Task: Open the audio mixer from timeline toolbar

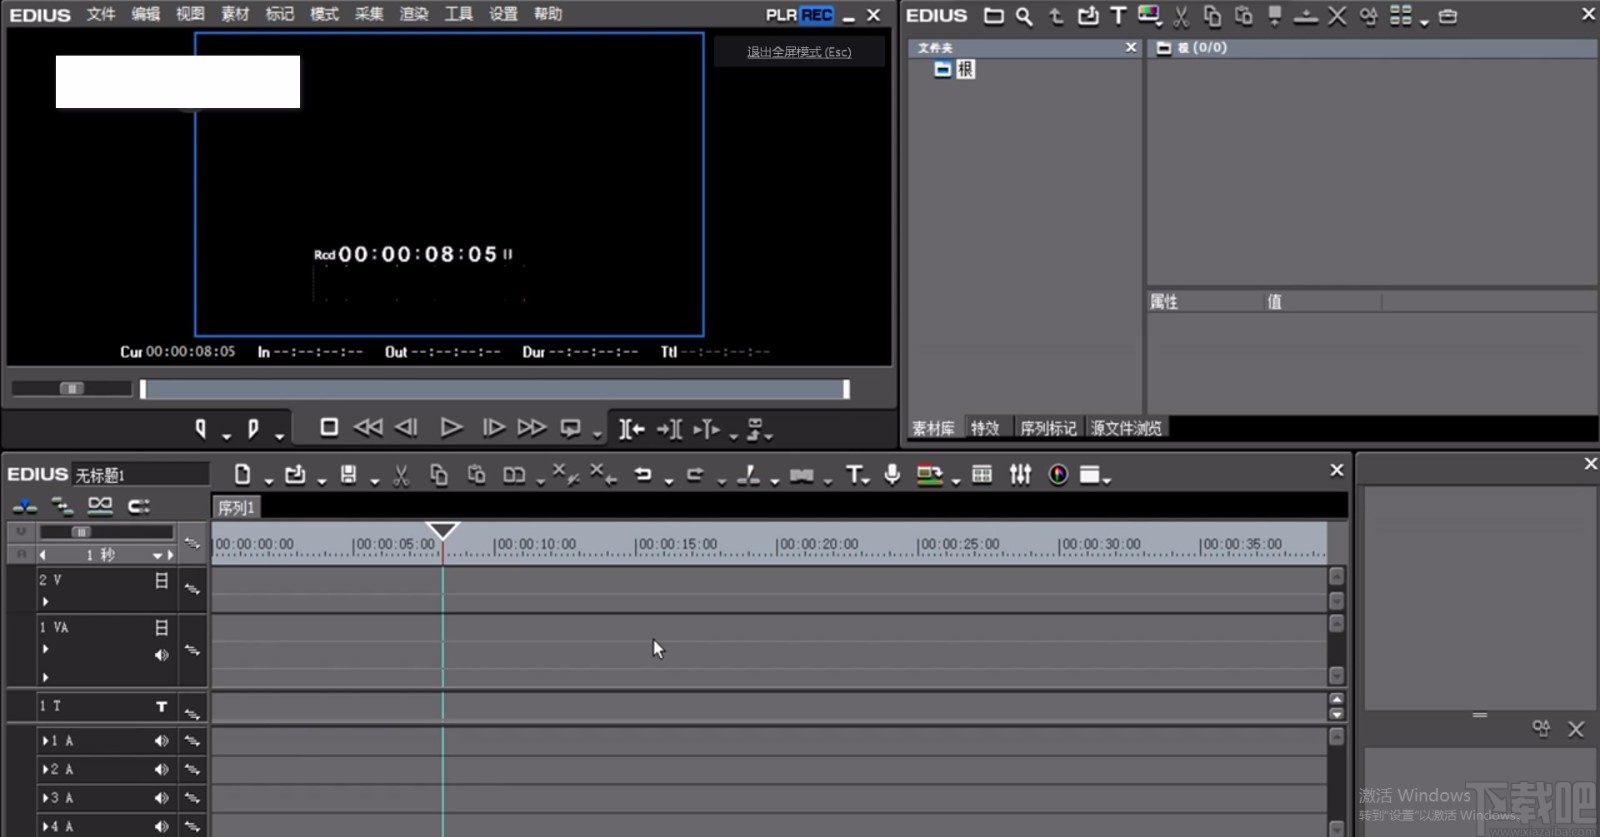Action: click(1020, 475)
